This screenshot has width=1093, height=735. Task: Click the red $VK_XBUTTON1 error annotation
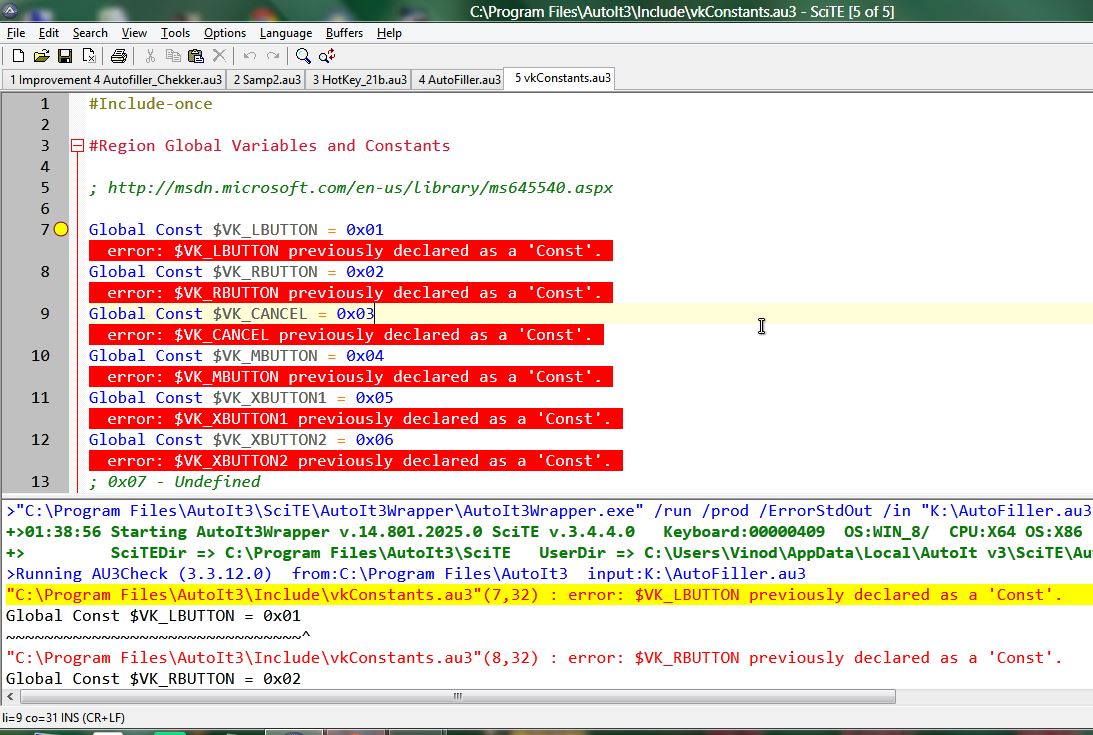(356, 418)
